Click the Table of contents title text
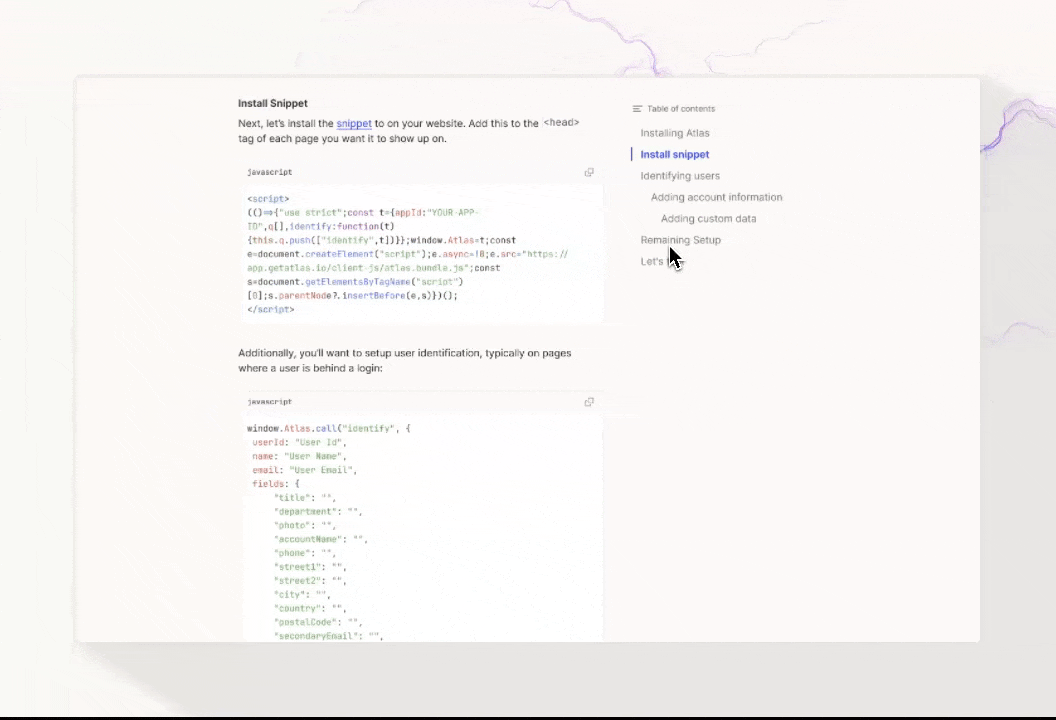Image resolution: width=1056 pixels, height=720 pixels. coord(681,109)
